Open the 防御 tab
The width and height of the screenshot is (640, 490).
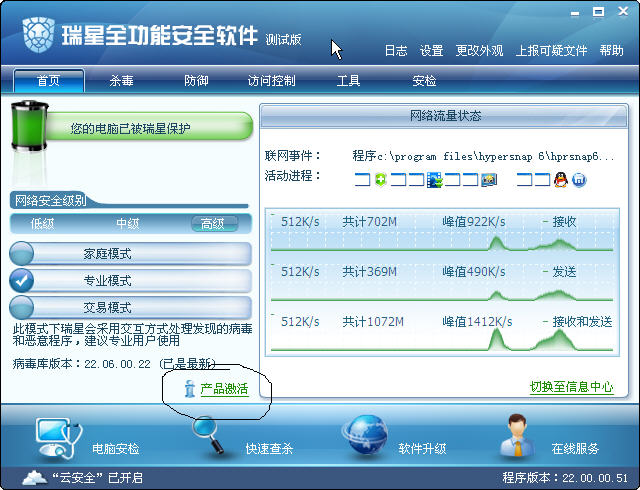(x=196, y=80)
